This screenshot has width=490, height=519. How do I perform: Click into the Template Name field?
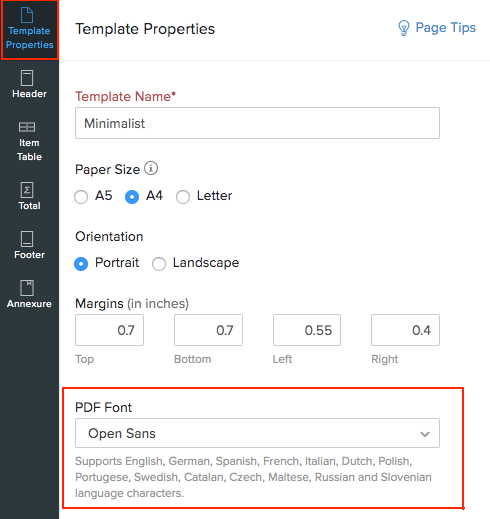click(x=257, y=123)
